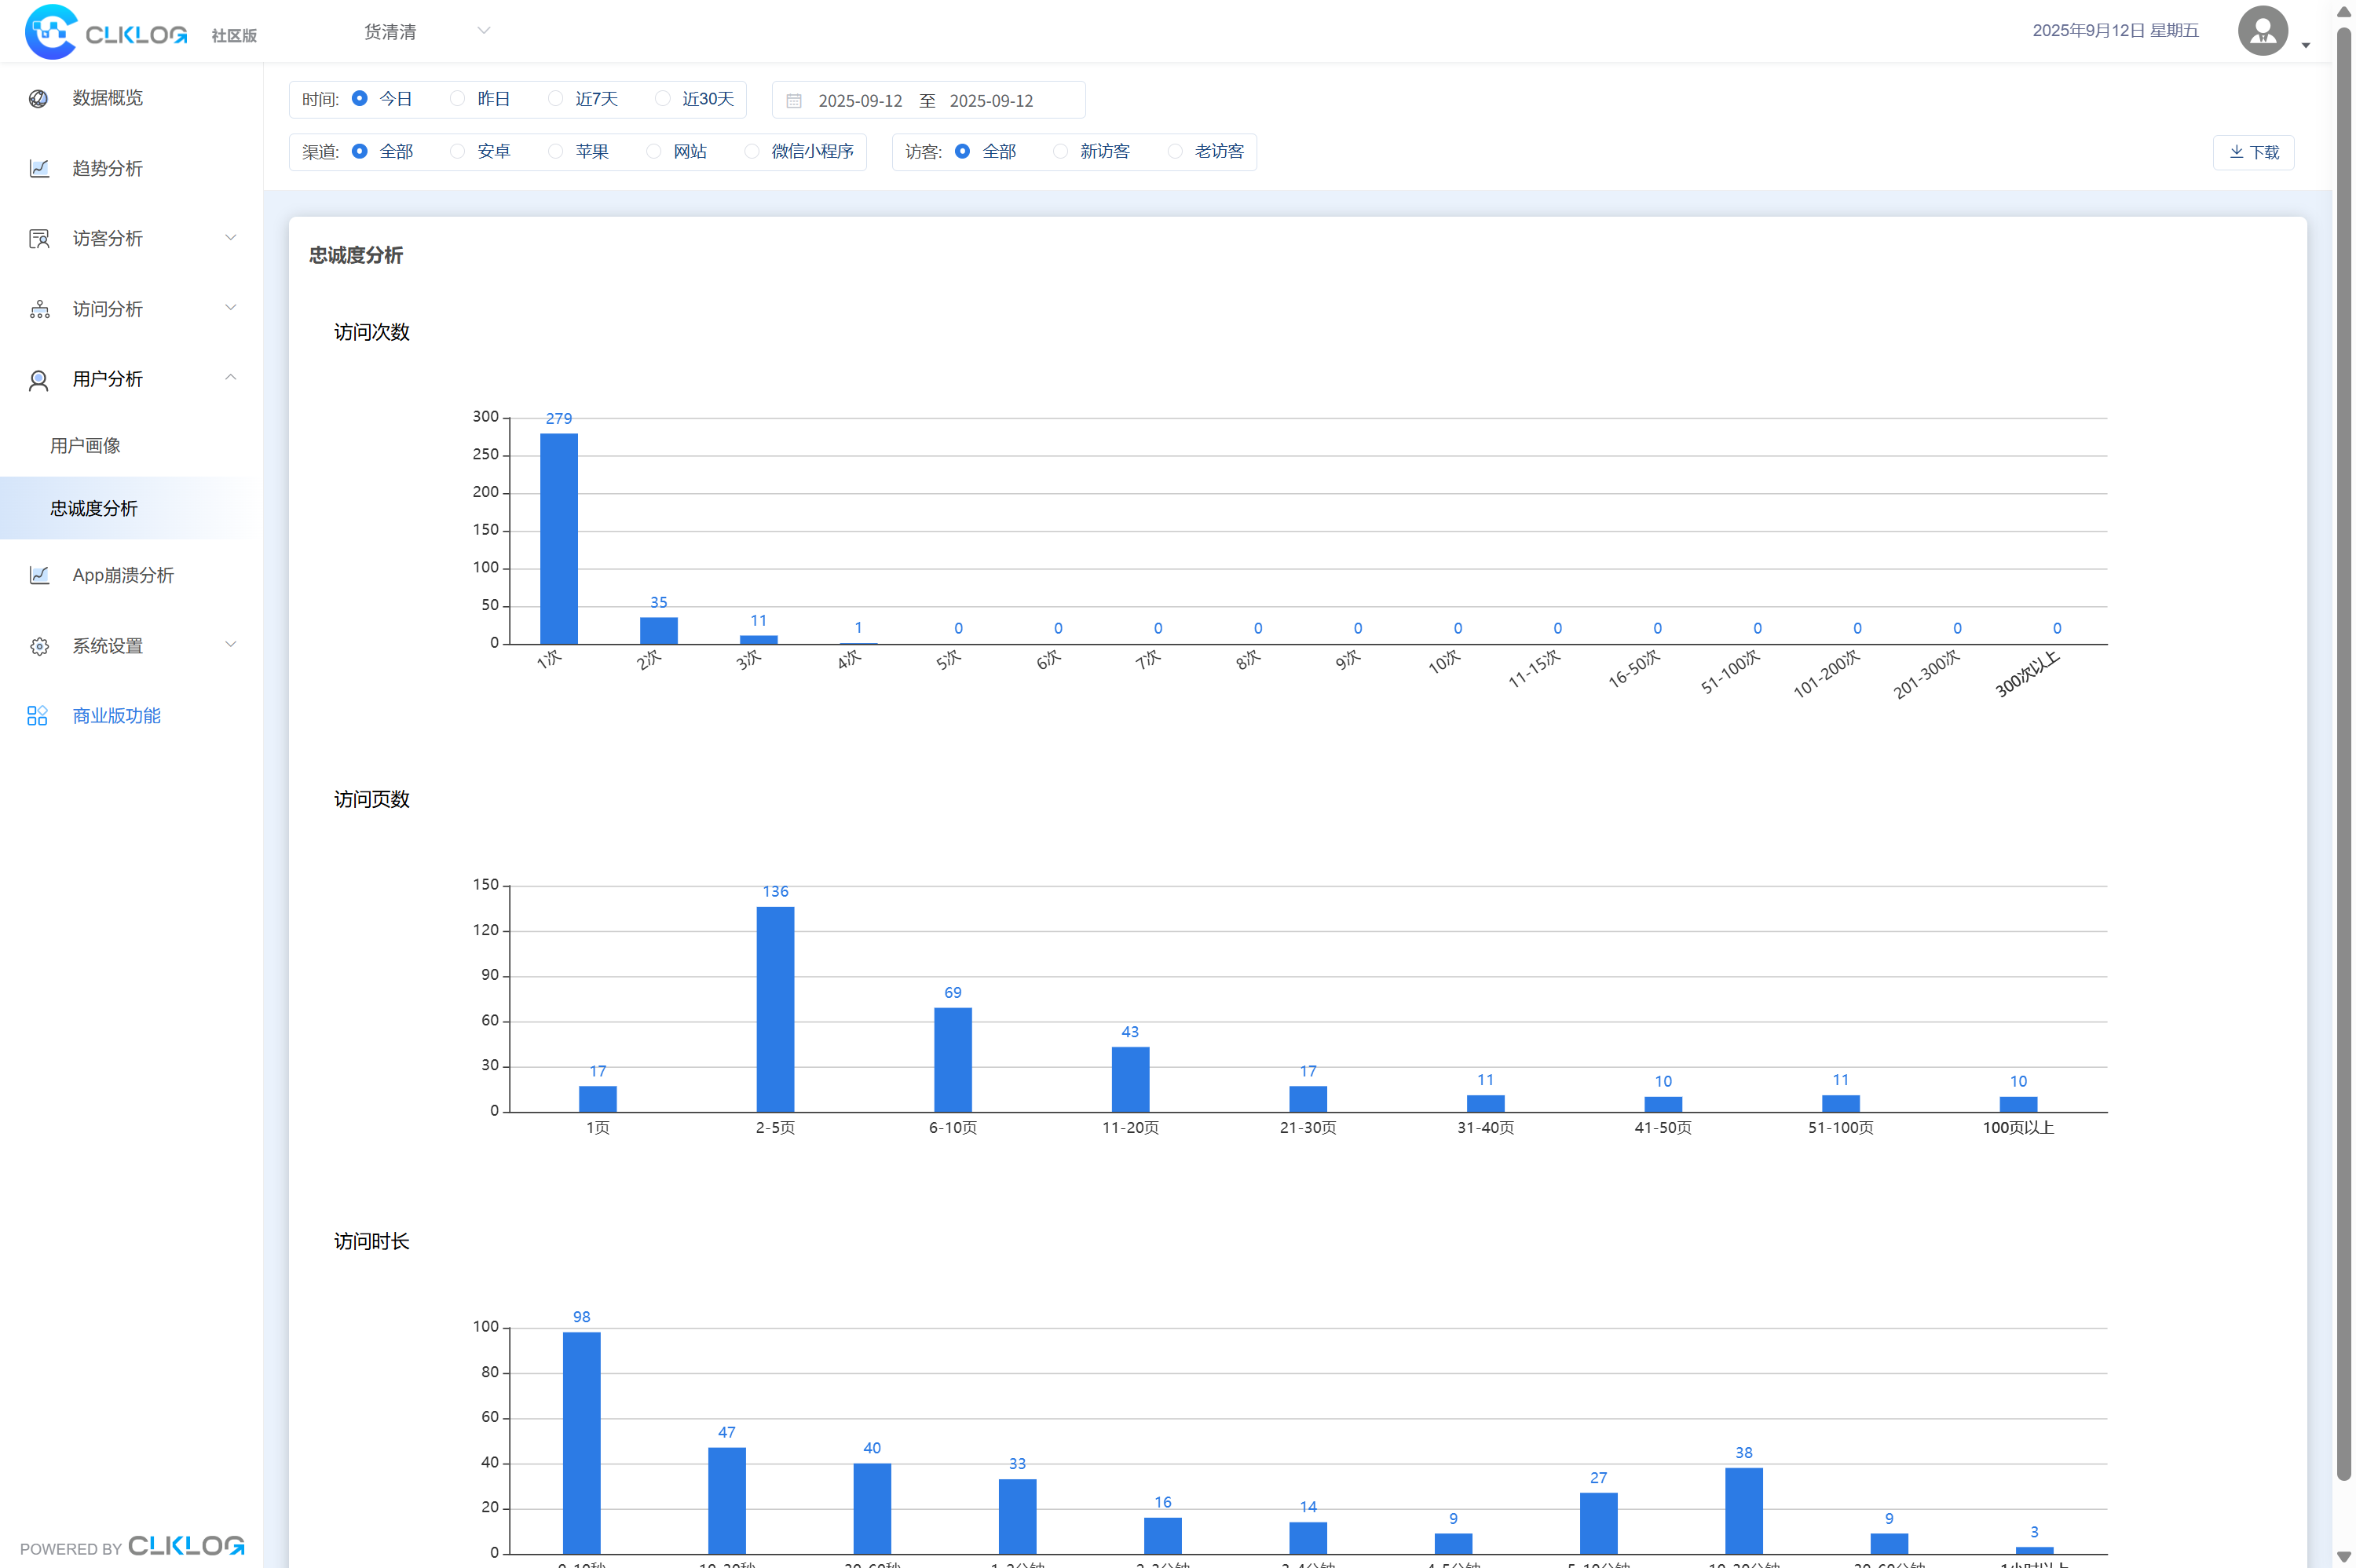The width and height of the screenshot is (2356, 1568).
Task: Click the 趋势分析 chart icon
Action: pos(38,168)
